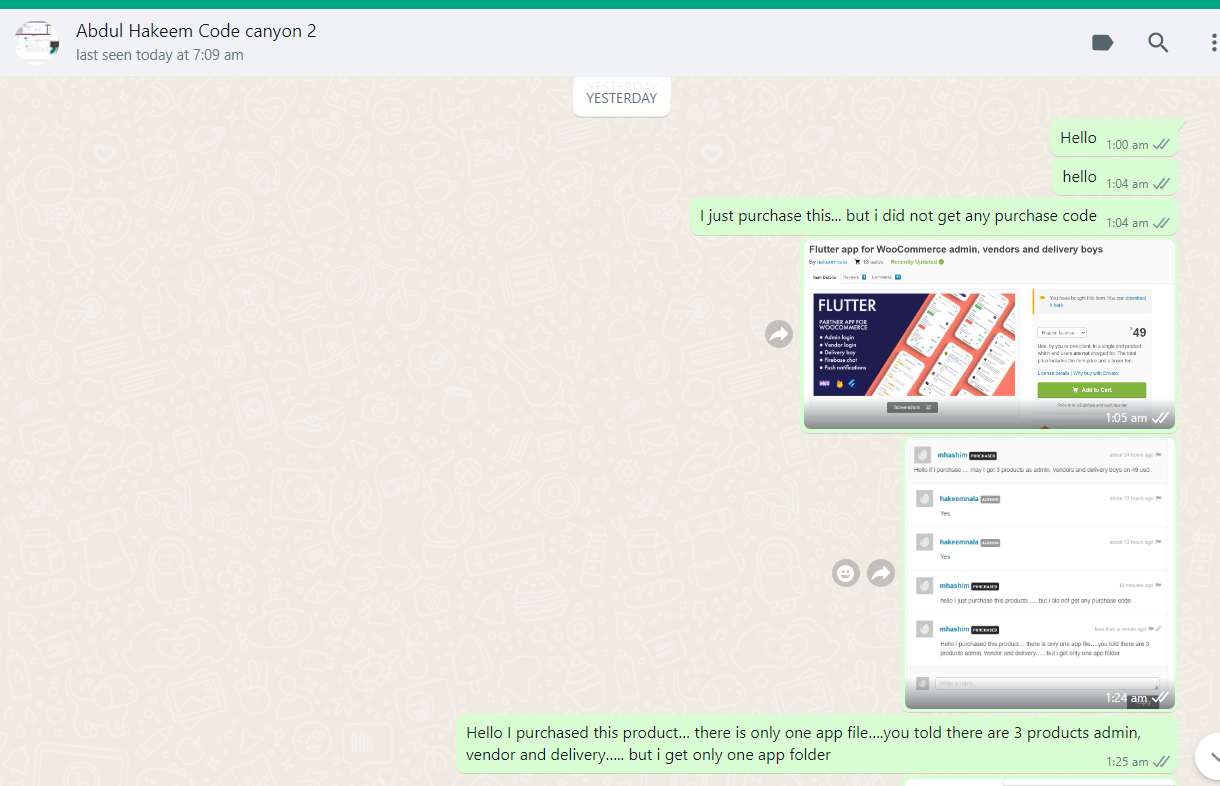
Task: Select the 'hello' message sent at 1:04 am
Action: (x=1116, y=179)
